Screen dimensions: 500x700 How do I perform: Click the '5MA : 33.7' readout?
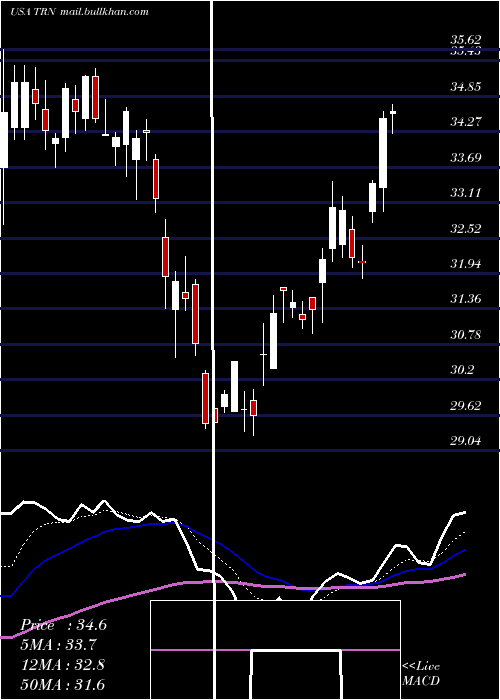tap(59, 645)
